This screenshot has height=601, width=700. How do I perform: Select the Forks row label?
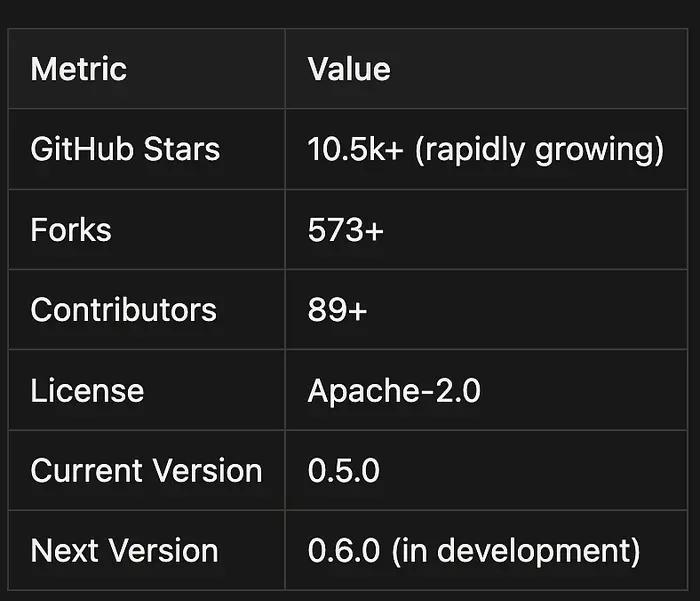71,230
